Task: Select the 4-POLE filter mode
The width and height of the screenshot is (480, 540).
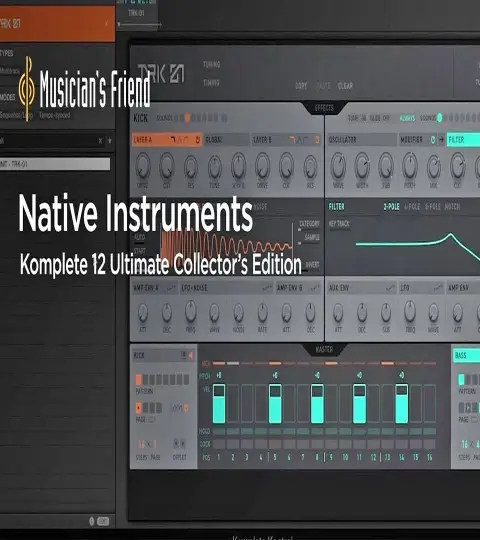Action: click(412, 207)
